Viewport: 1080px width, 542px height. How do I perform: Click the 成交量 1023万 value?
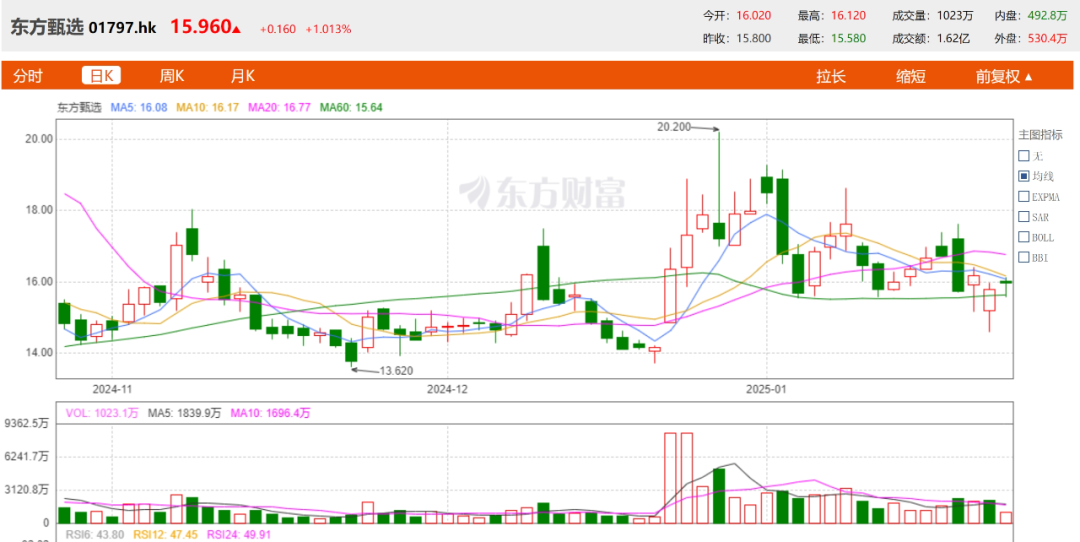(954, 15)
